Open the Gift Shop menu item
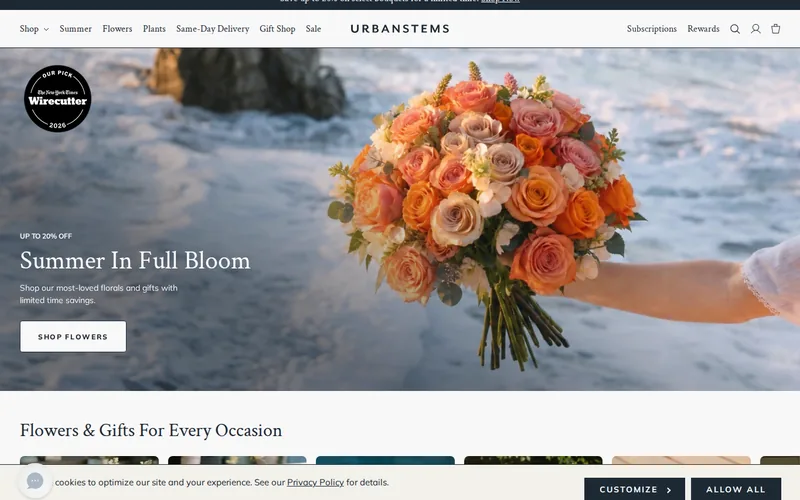Screen dimensions: 800x500 [277, 29]
